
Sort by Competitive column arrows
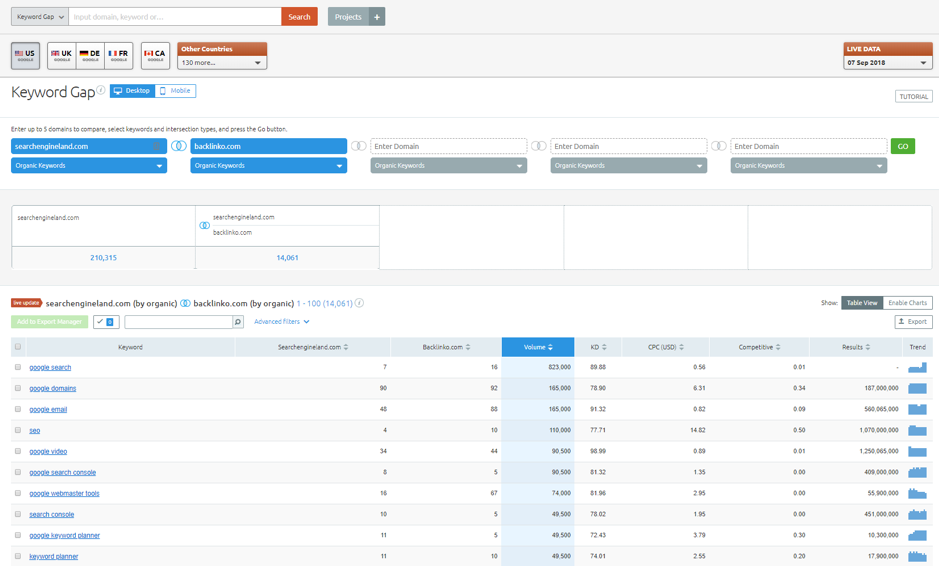[778, 347]
